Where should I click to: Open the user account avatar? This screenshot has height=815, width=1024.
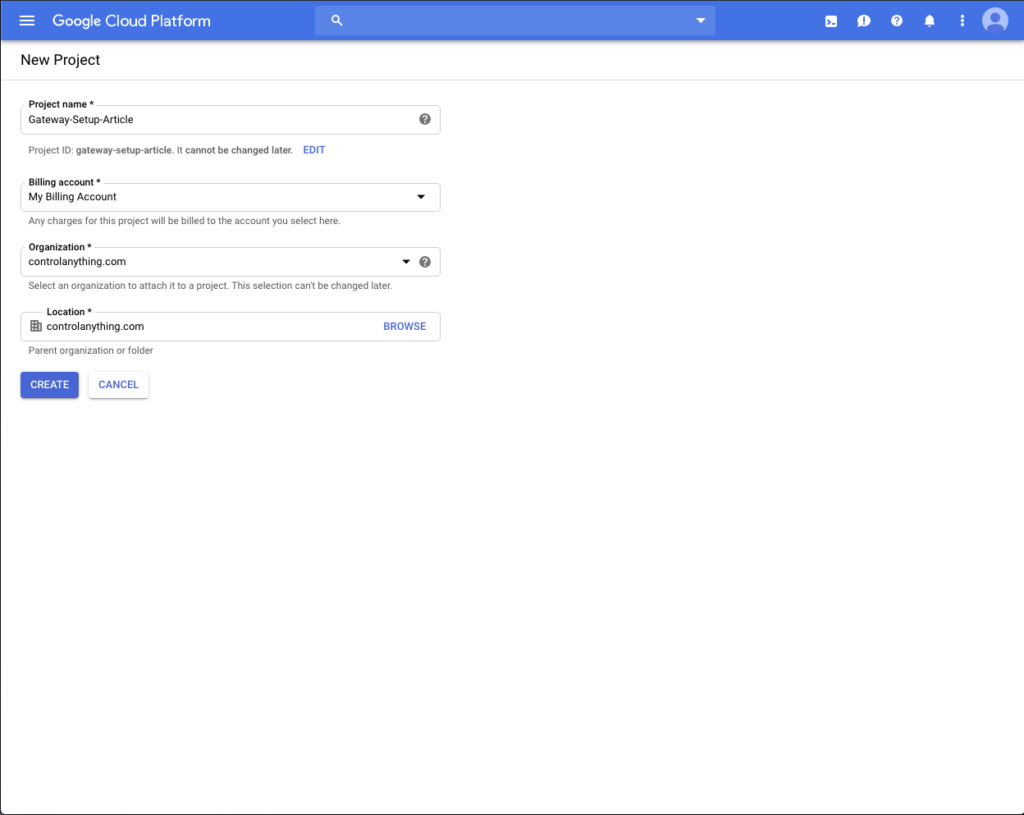[x=995, y=20]
